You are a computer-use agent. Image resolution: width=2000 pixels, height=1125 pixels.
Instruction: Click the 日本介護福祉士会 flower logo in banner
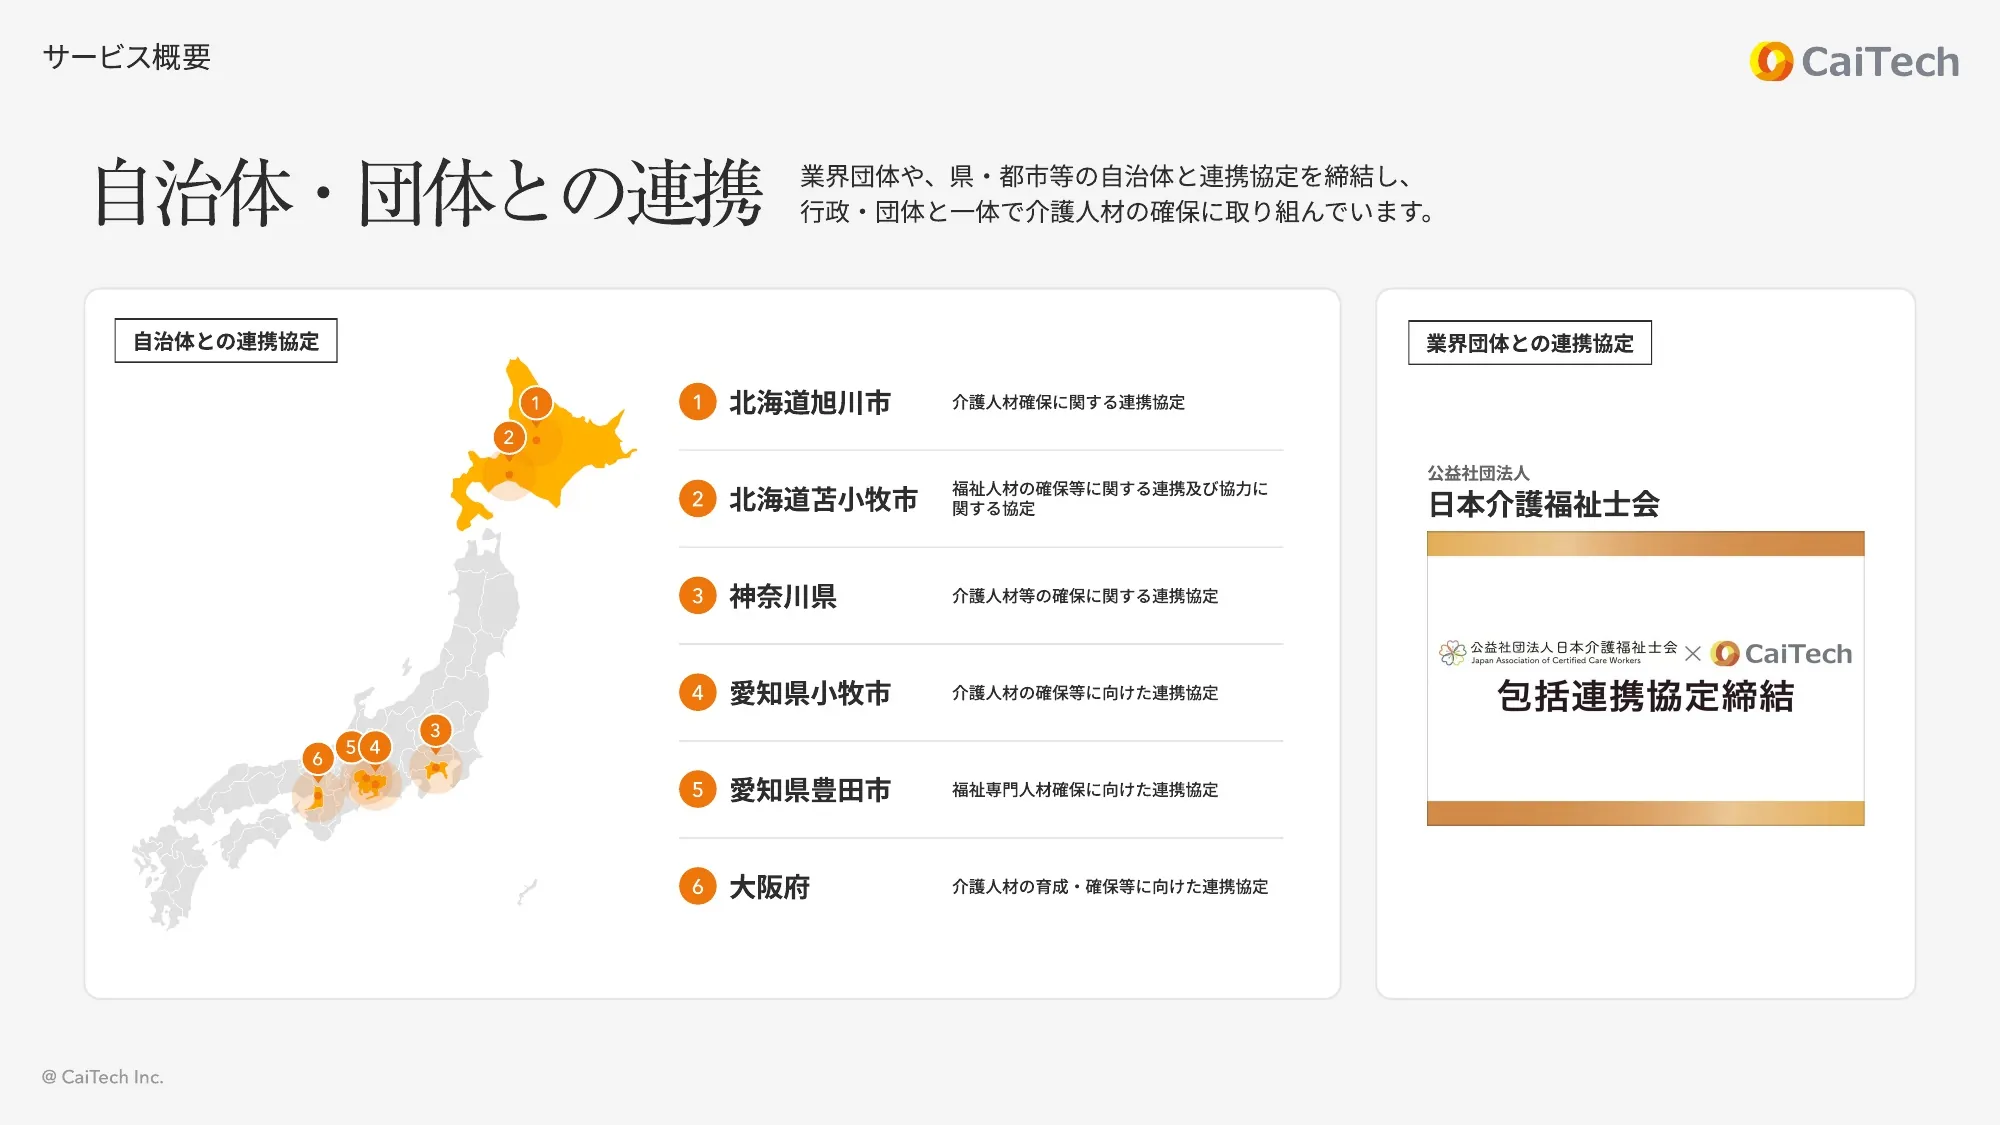(1452, 654)
